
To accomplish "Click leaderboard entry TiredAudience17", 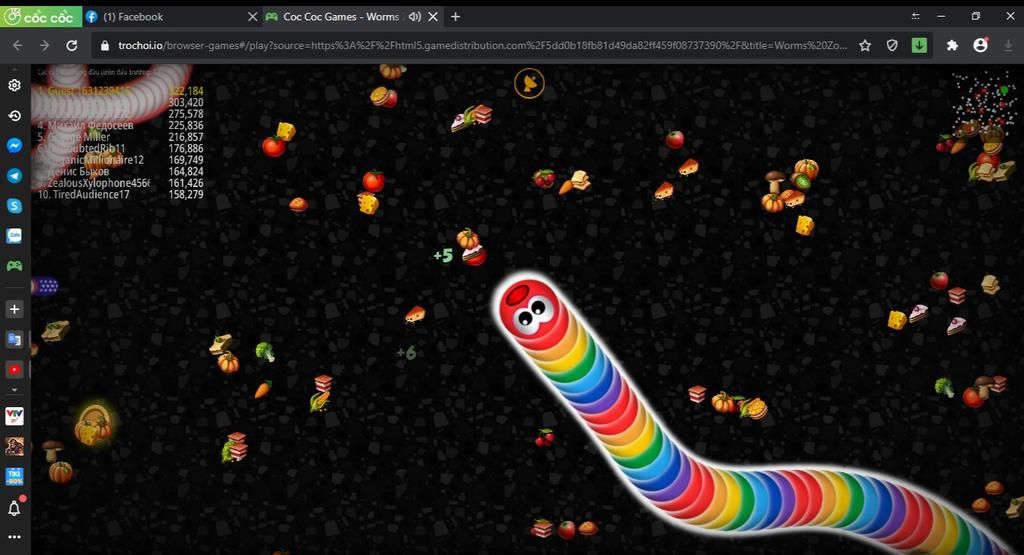I will click(x=84, y=195).
